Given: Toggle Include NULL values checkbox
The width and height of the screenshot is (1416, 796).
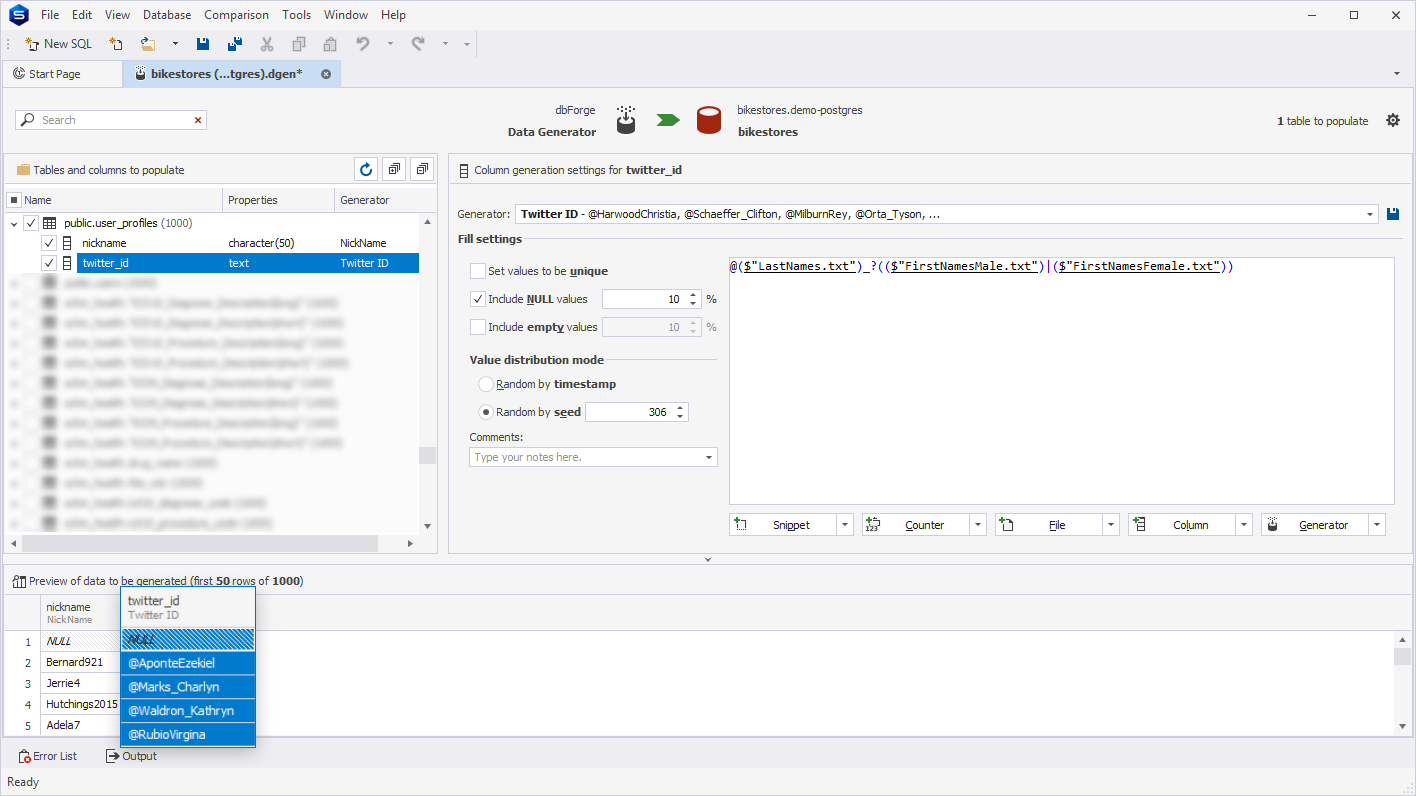Looking at the screenshot, I should pyautogui.click(x=477, y=299).
